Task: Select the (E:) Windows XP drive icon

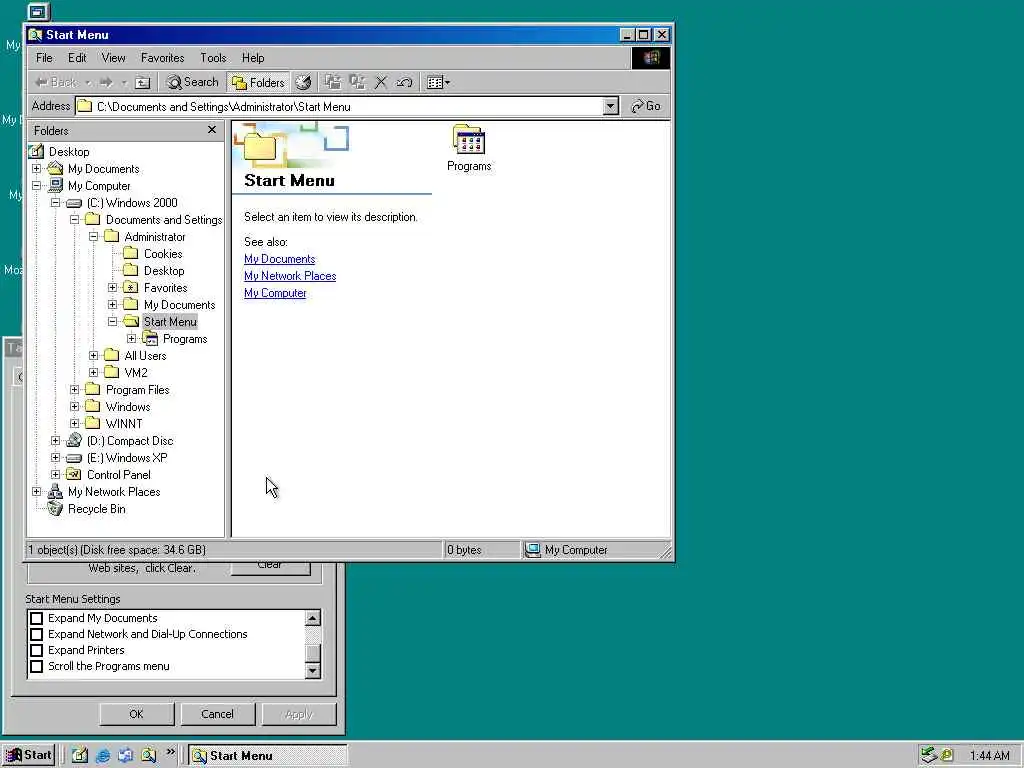Action: pyautogui.click(x=74, y=458)
